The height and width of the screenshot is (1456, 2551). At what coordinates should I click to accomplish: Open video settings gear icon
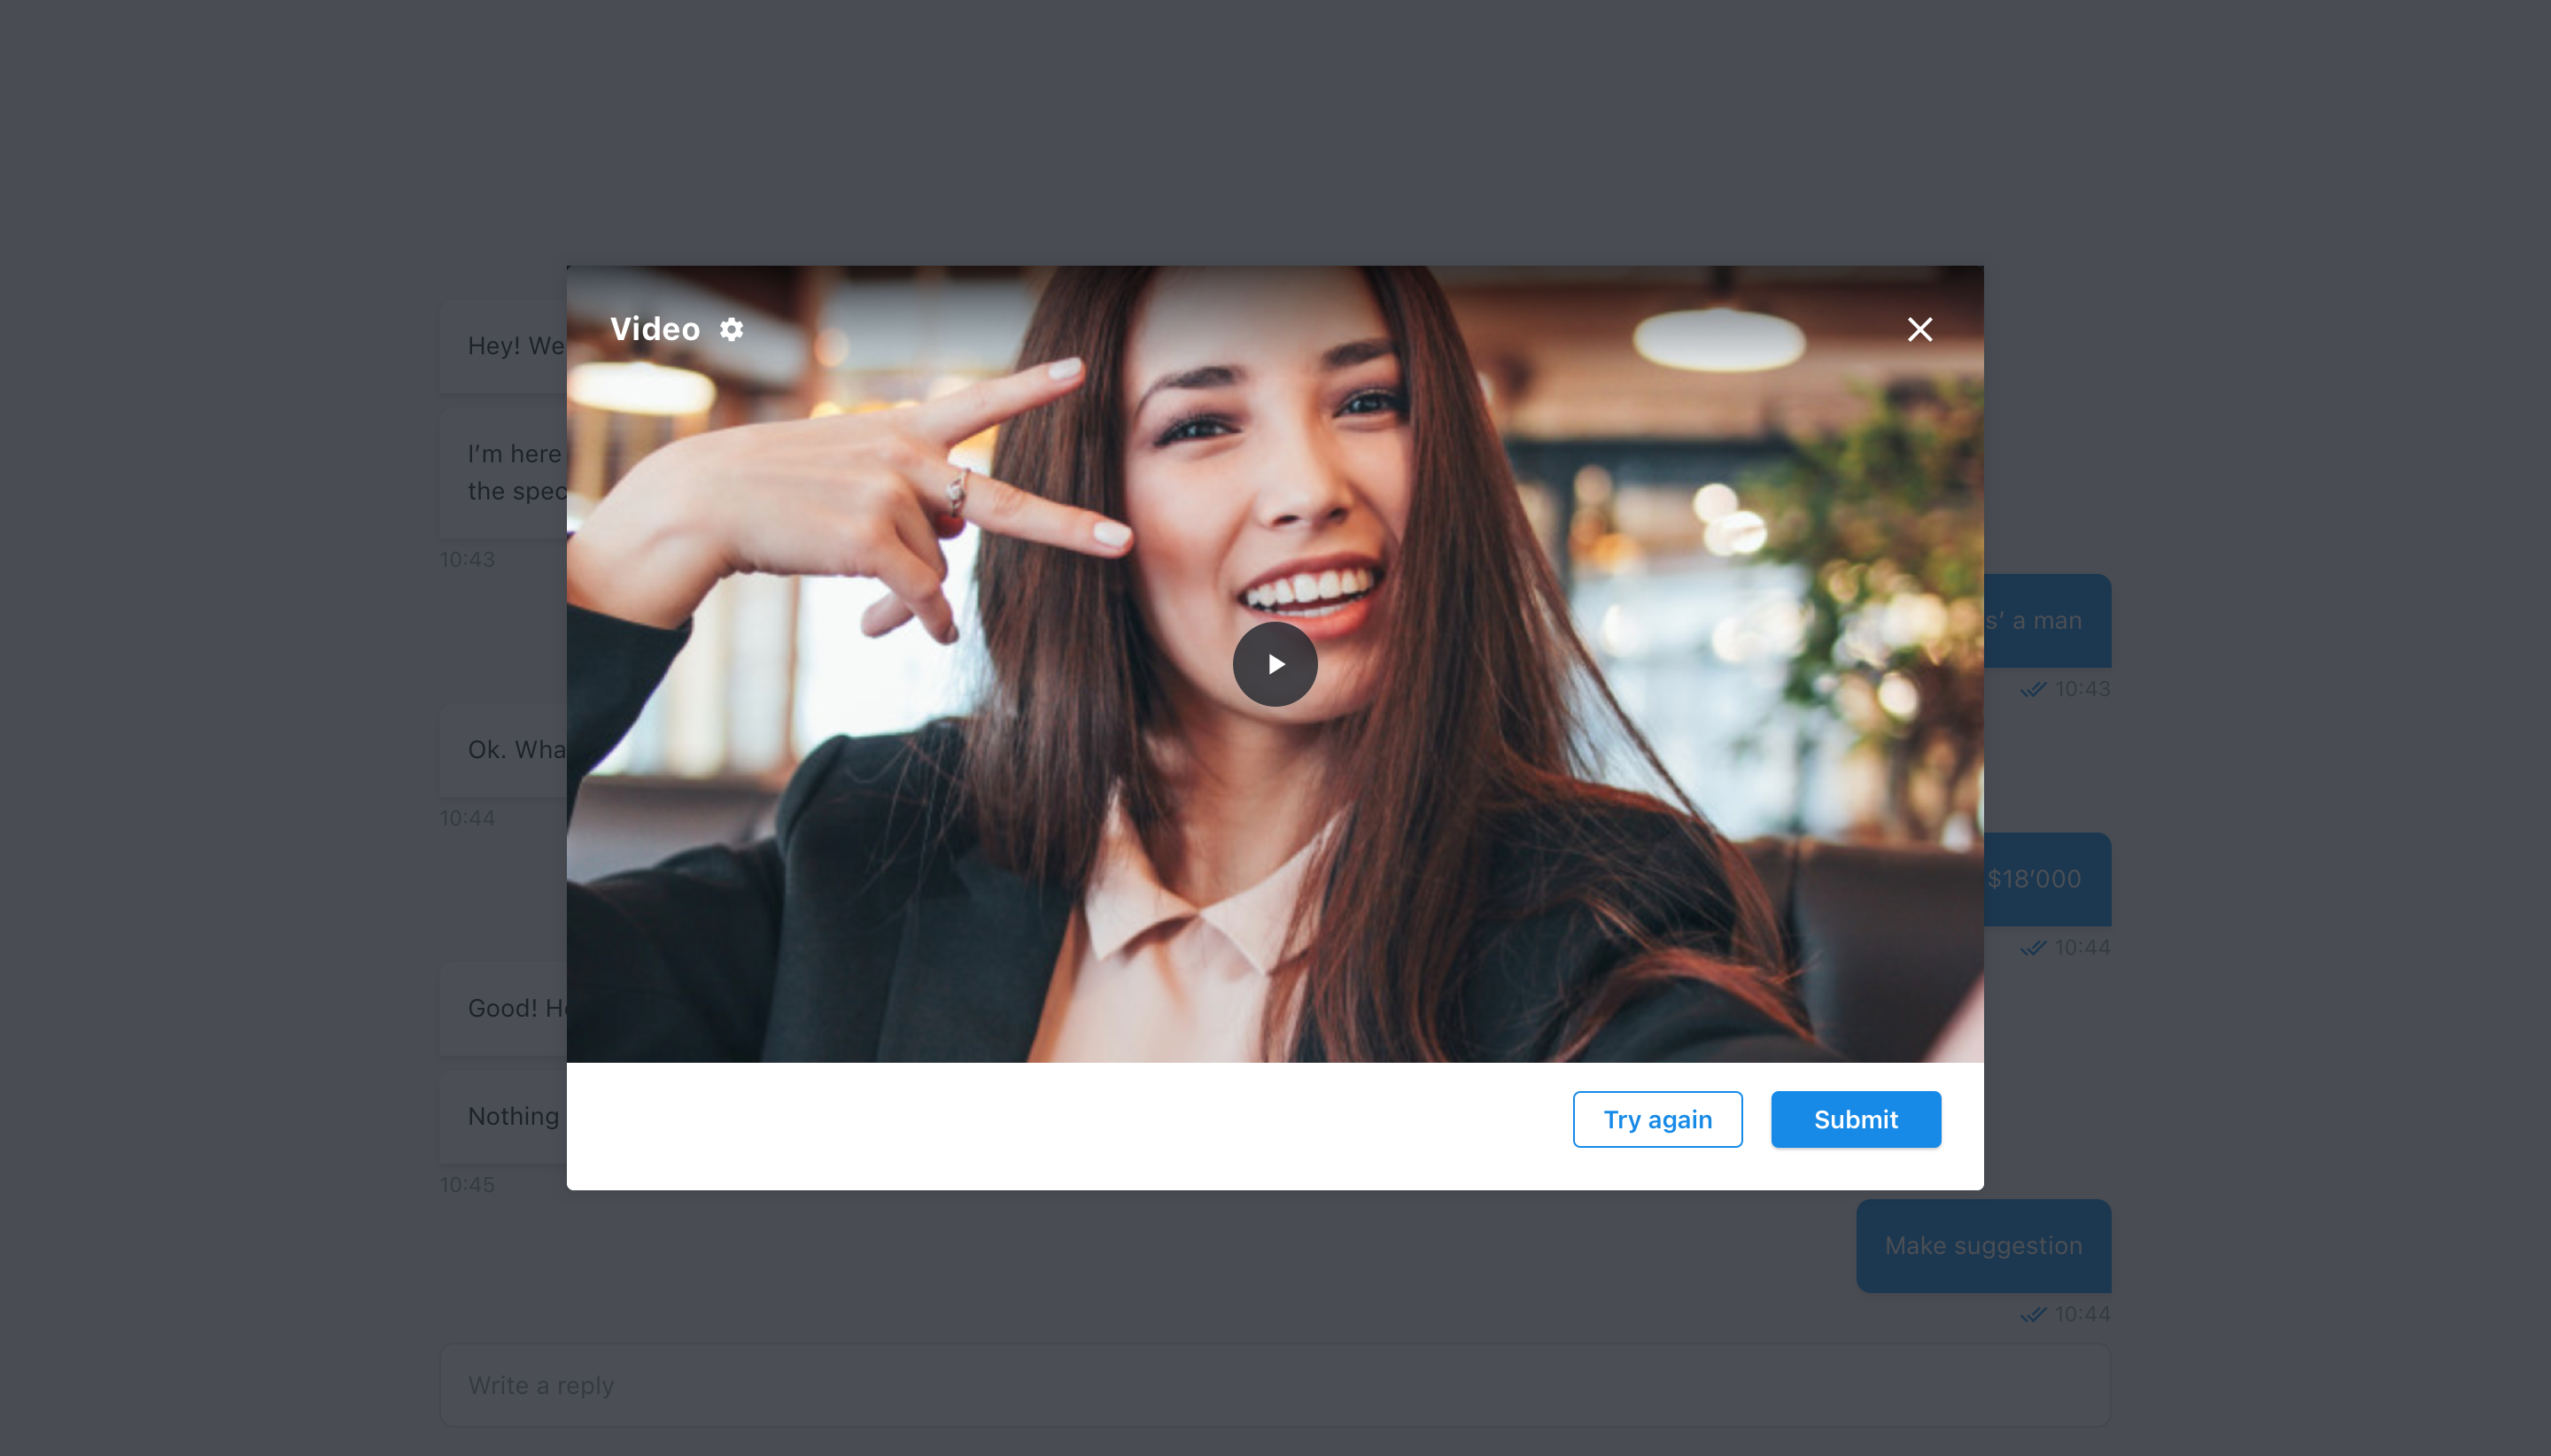tap(731, 329)
